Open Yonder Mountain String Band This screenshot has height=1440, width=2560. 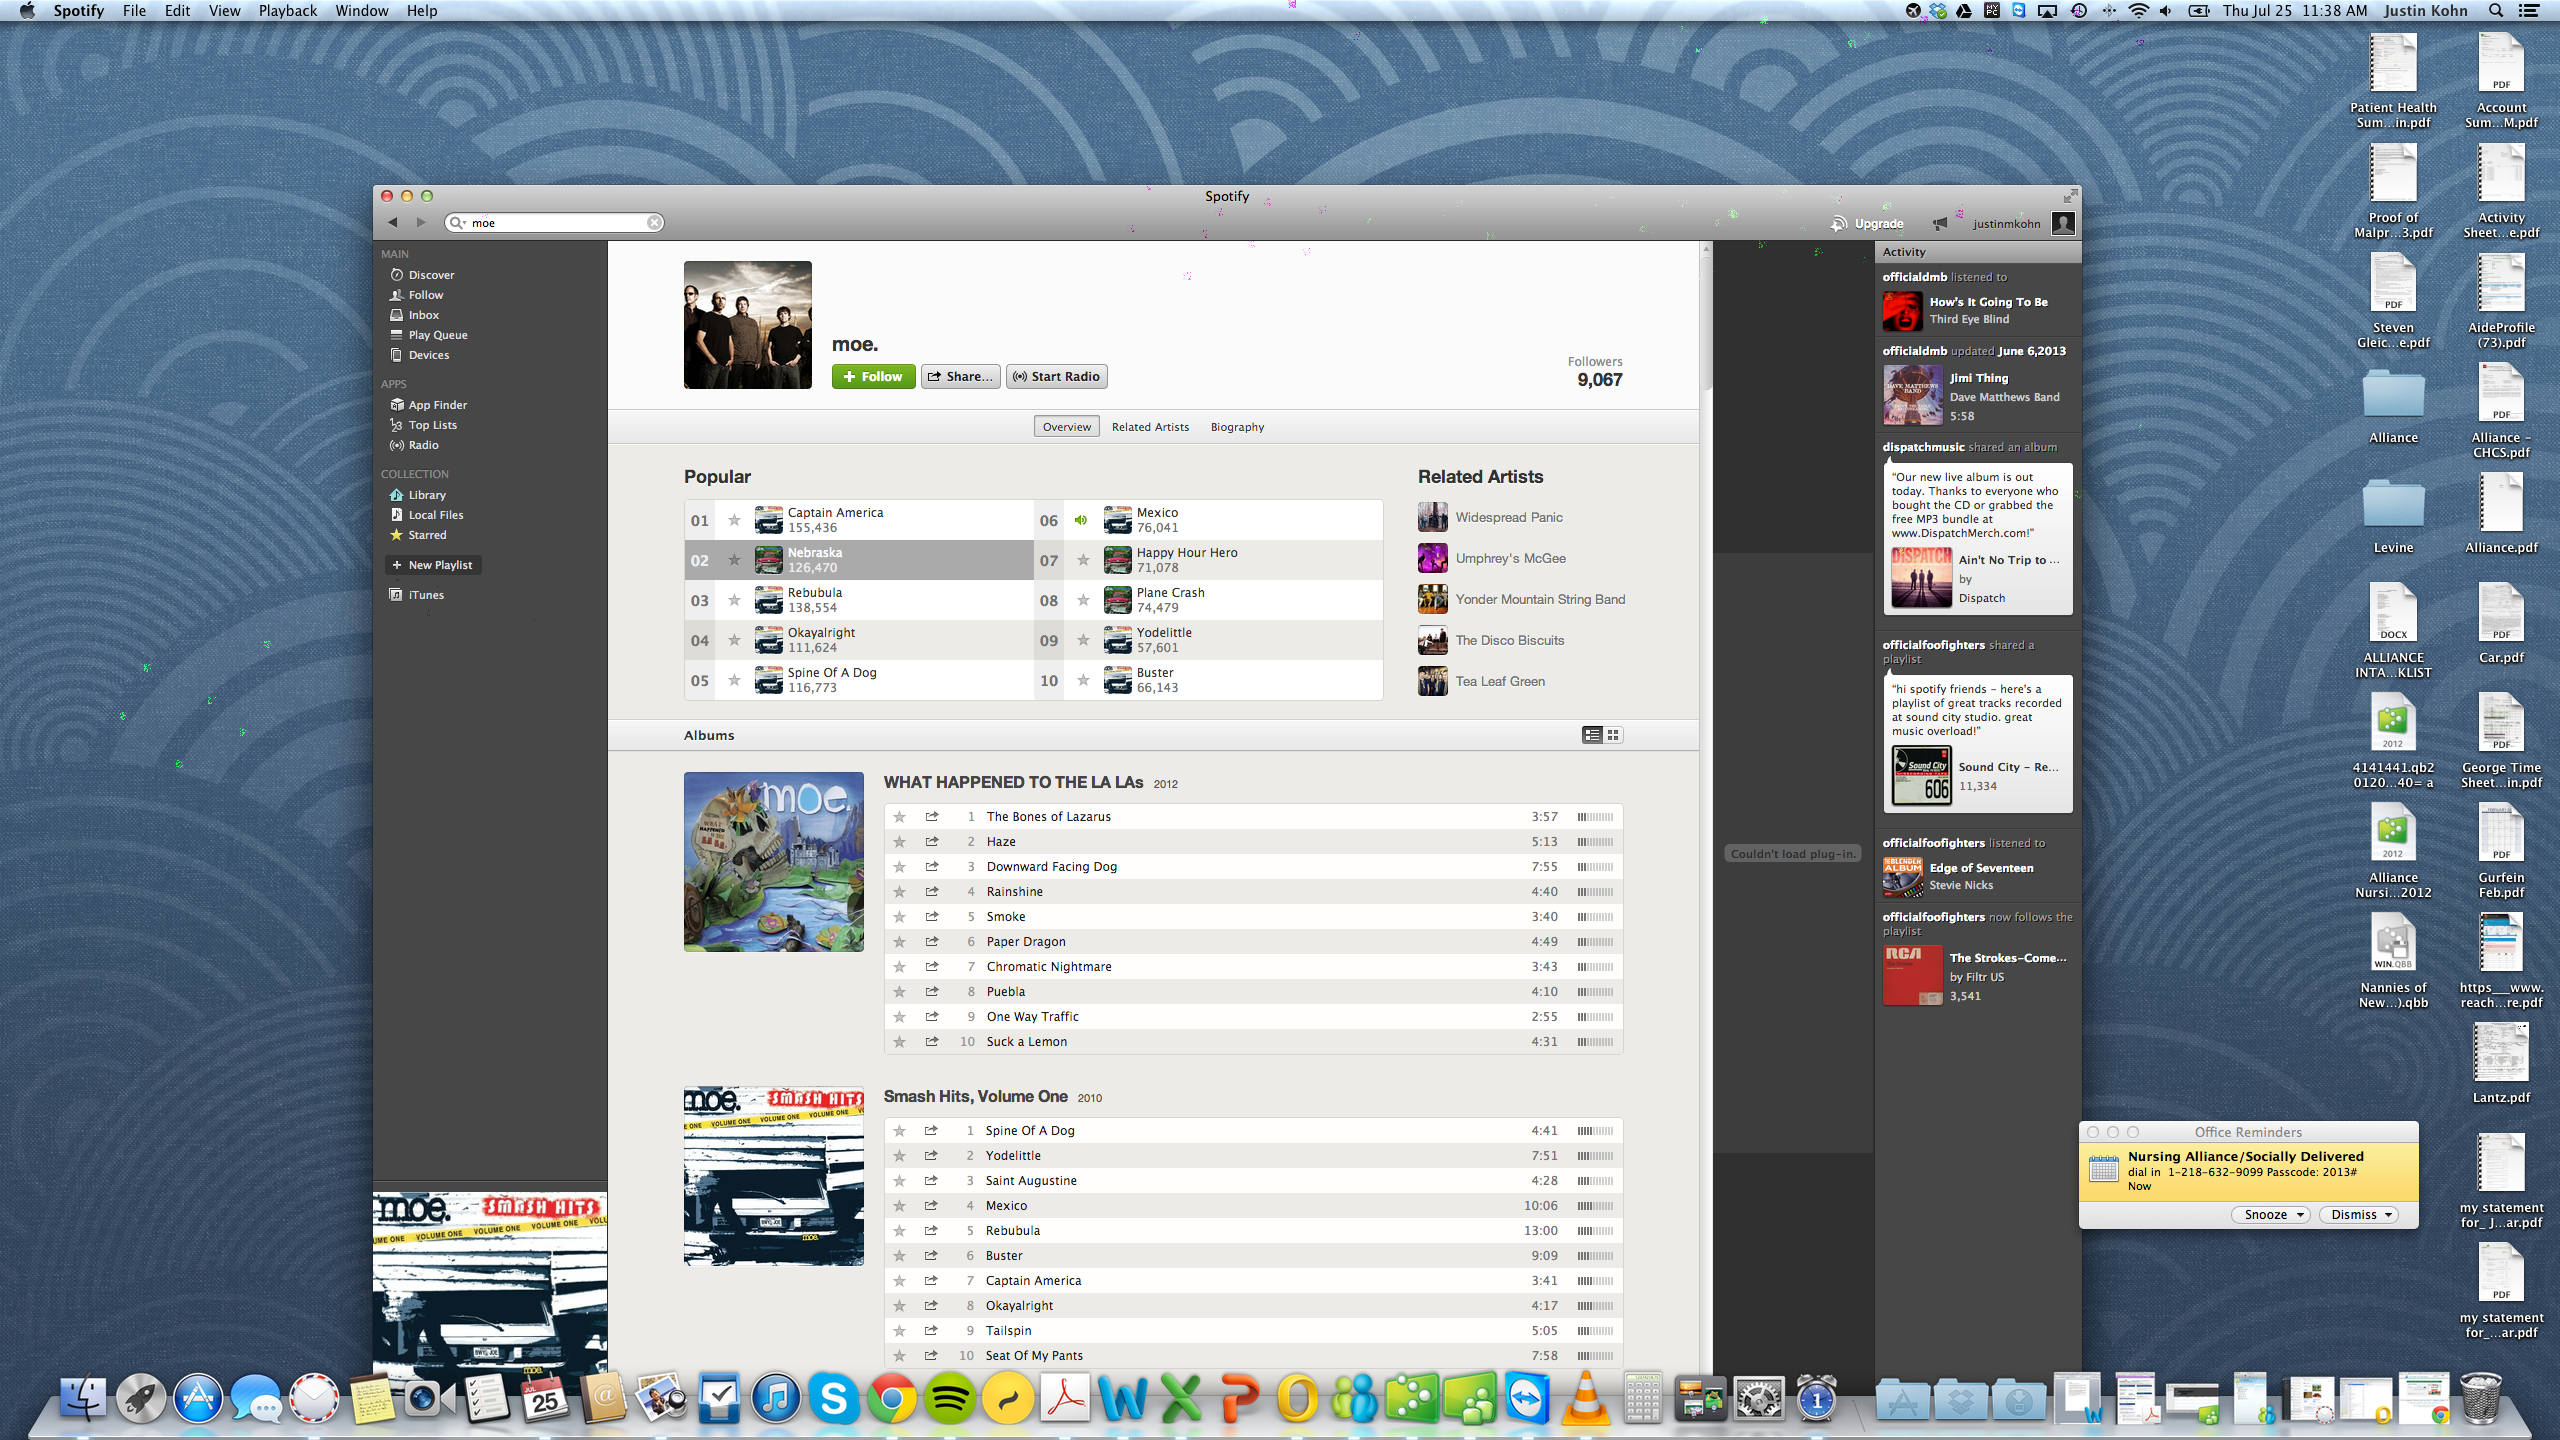[1540, 599]
